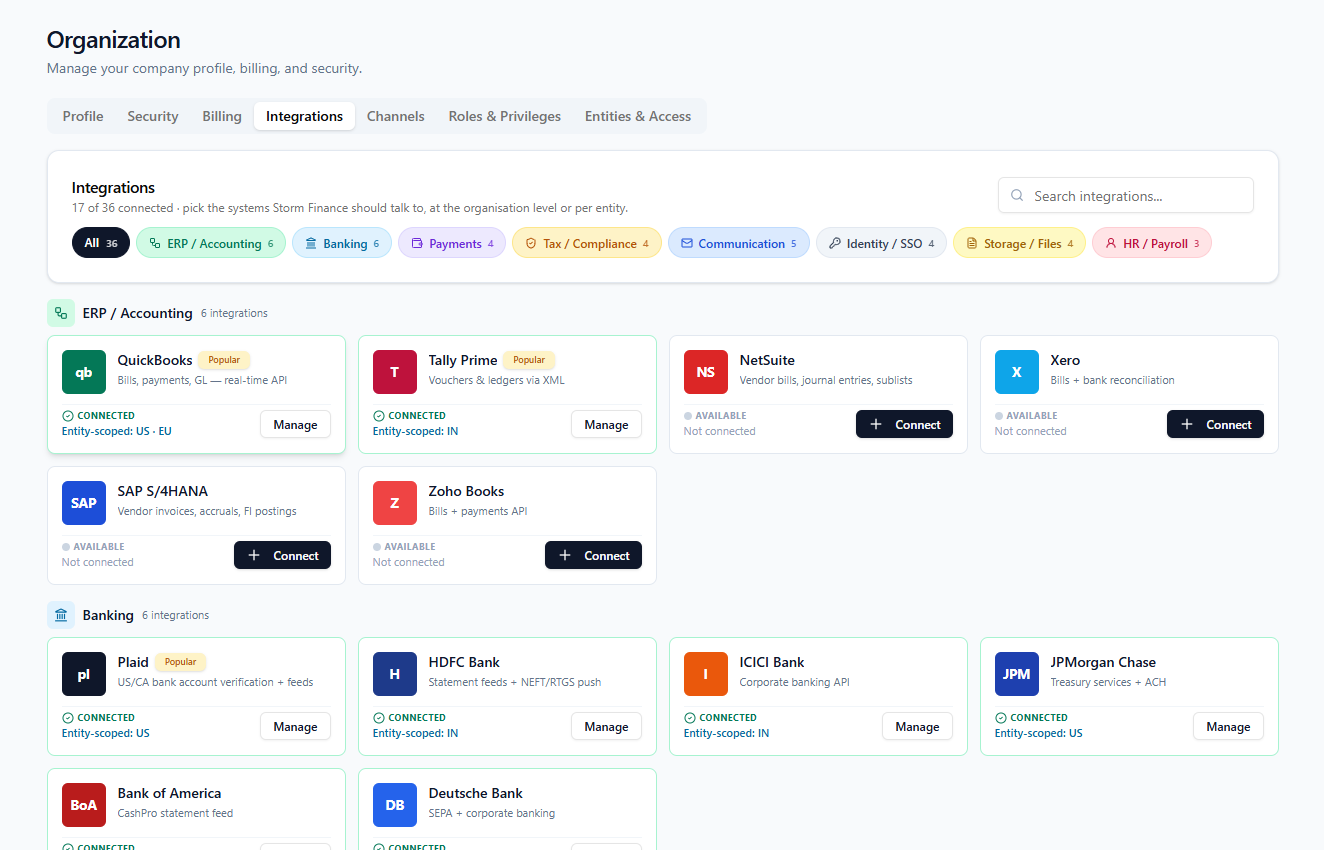
Task: Click the 'Organization' page heading
Action: tap(114, 40)
